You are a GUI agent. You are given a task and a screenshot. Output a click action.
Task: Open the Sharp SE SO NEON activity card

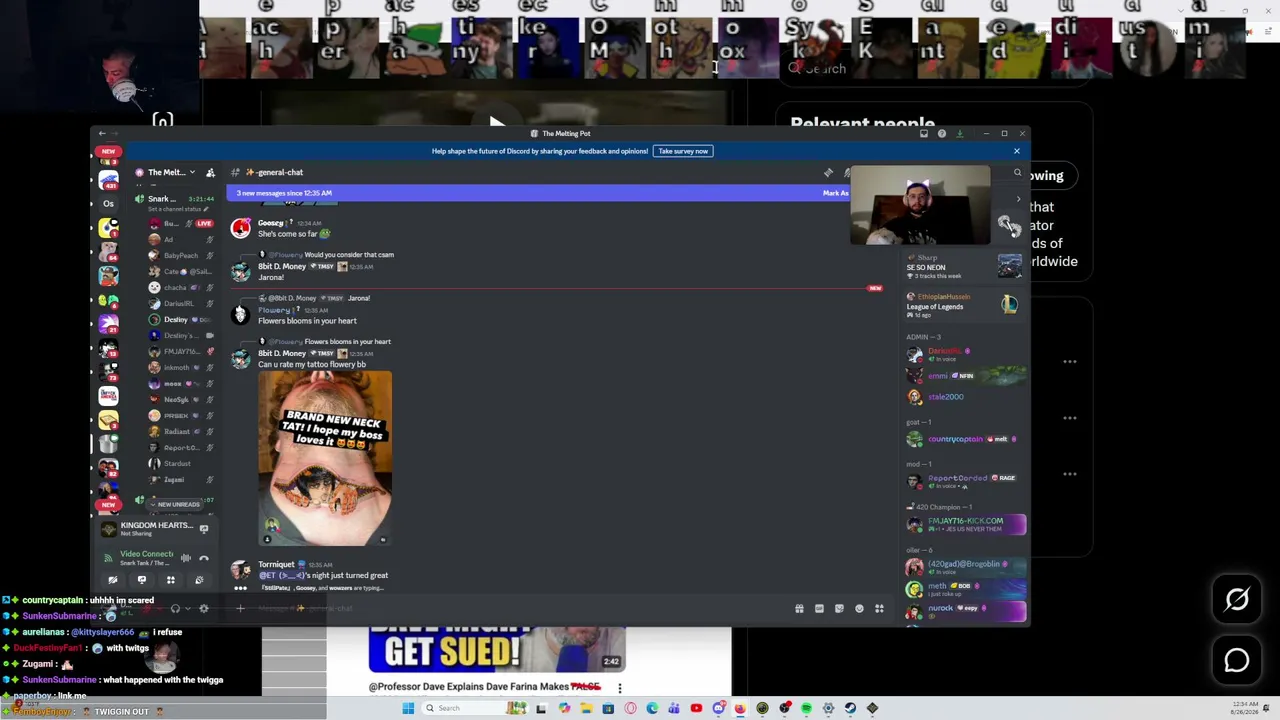coord(964,267)
